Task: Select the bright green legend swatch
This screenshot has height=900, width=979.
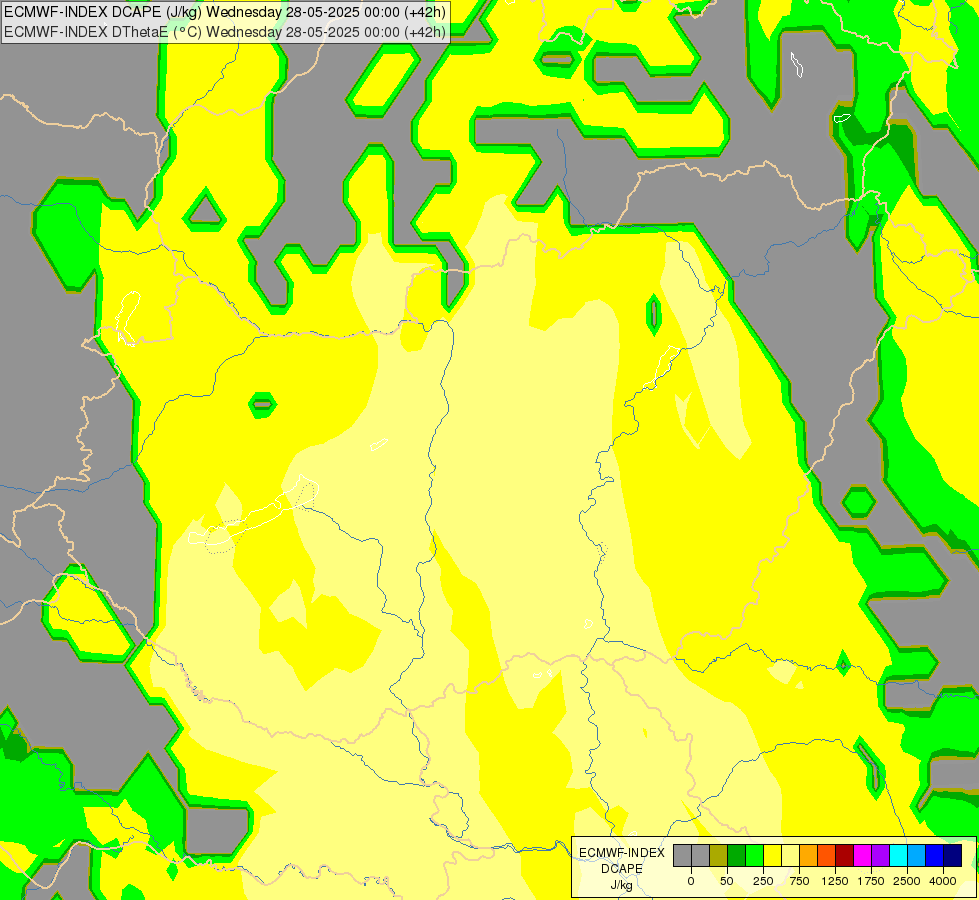Action: (755, 856)
